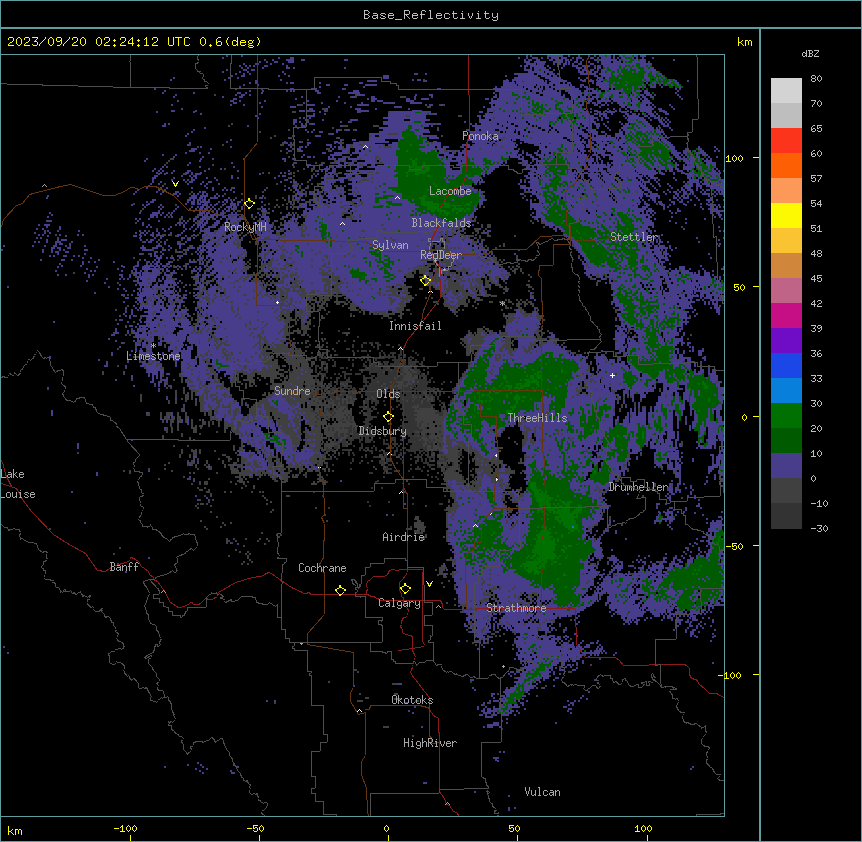Click the Lacombe label on the map
Viewport: 862px width, 842px height.
[x=450, y=191]
